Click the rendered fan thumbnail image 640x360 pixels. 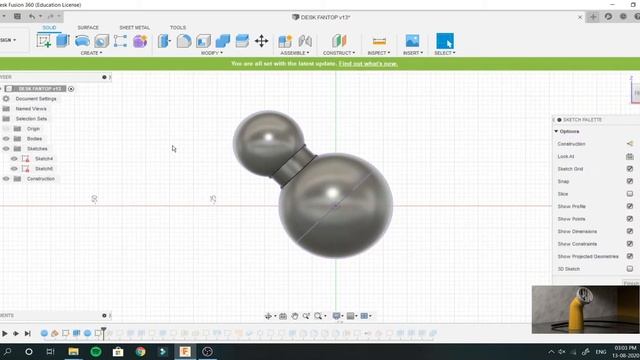(586, 309)
